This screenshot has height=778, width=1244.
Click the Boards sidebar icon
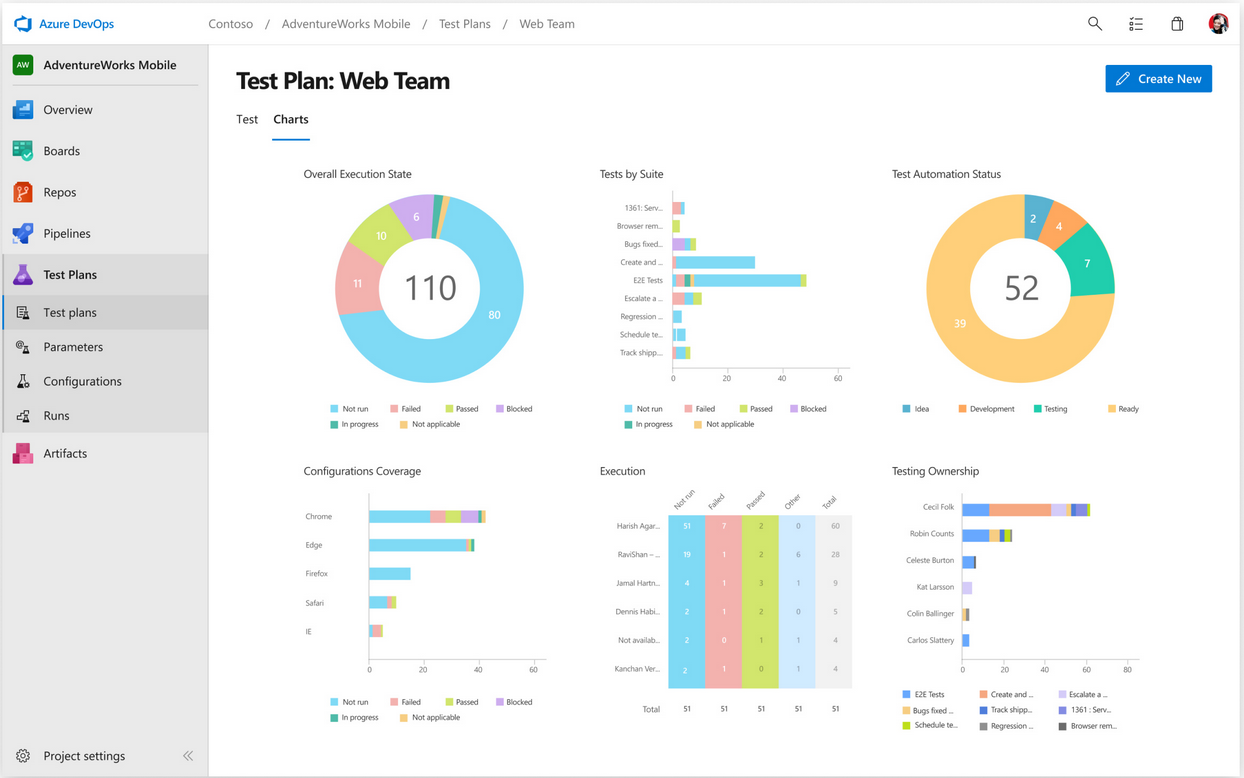tap(22, 151)
